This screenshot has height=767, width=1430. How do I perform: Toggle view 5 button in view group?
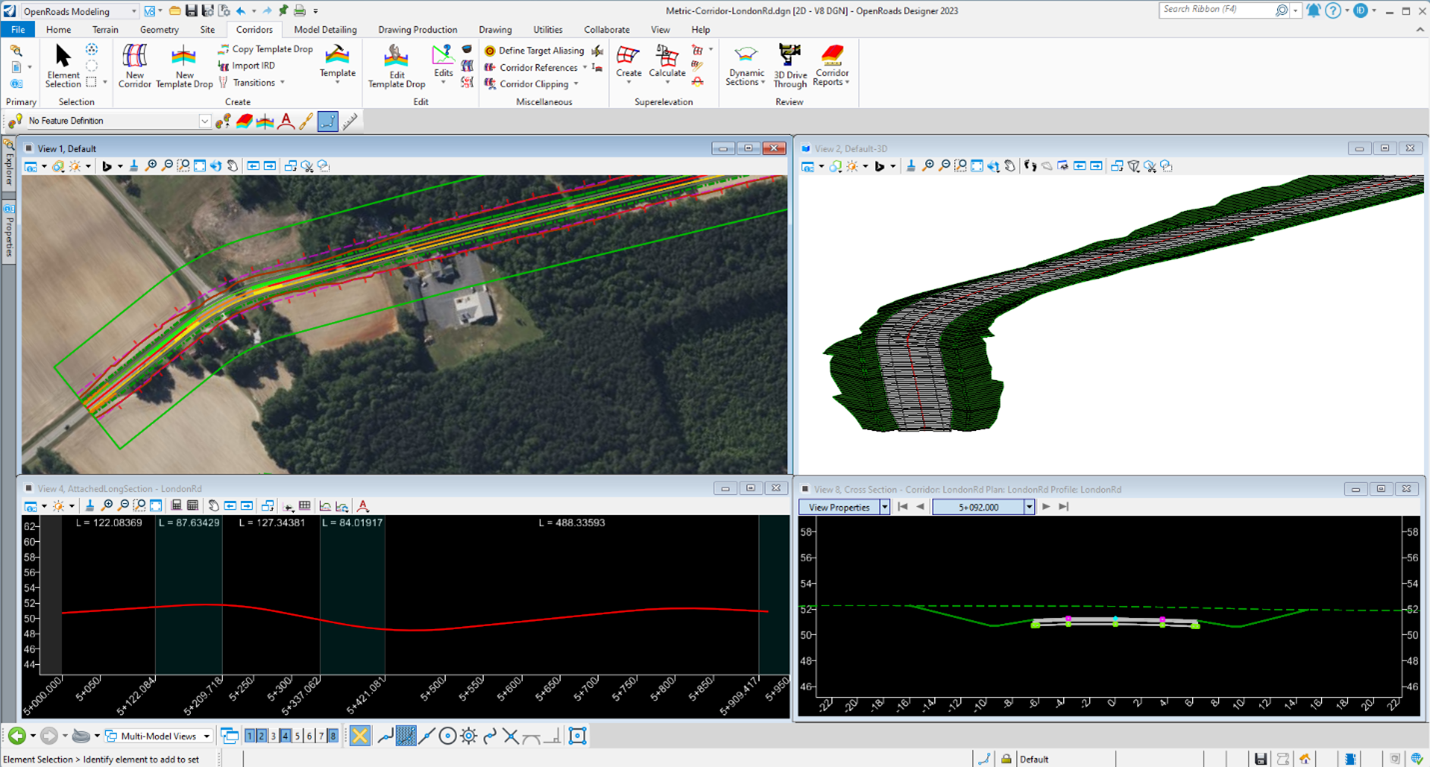coord(298,736)
